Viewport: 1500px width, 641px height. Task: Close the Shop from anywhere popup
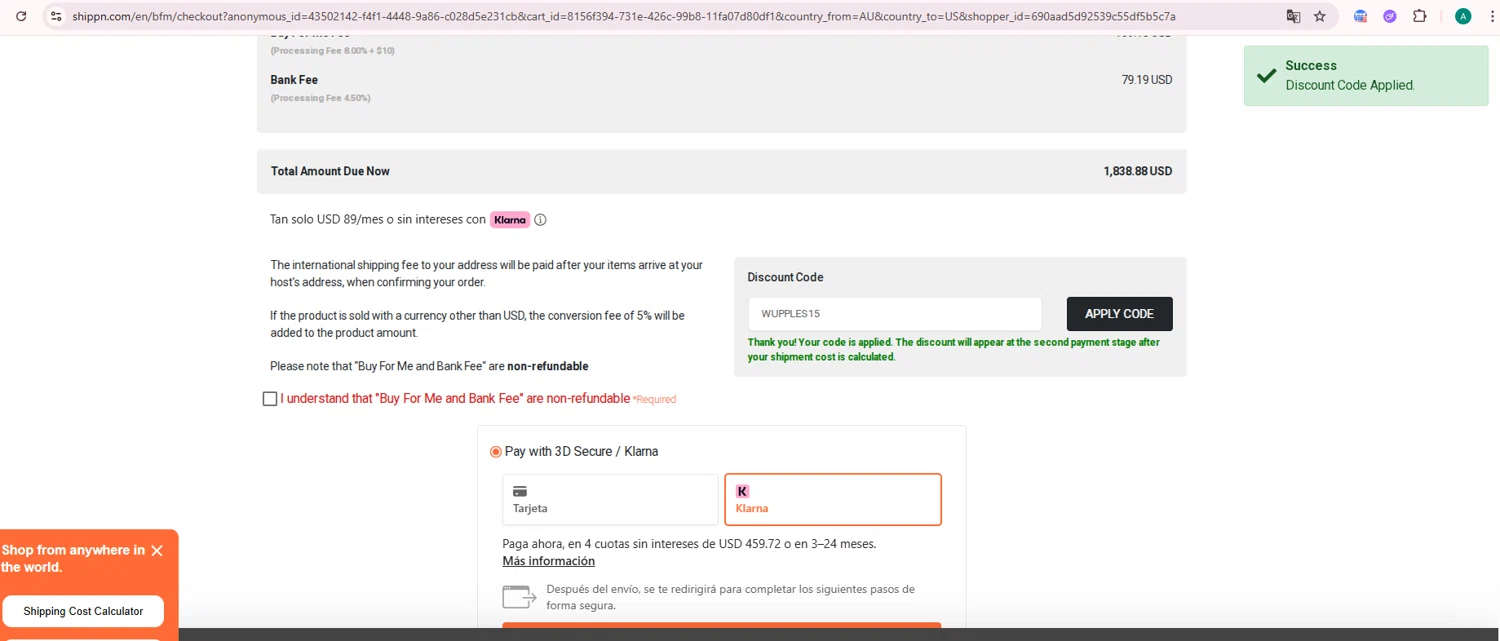pos(157,551)
